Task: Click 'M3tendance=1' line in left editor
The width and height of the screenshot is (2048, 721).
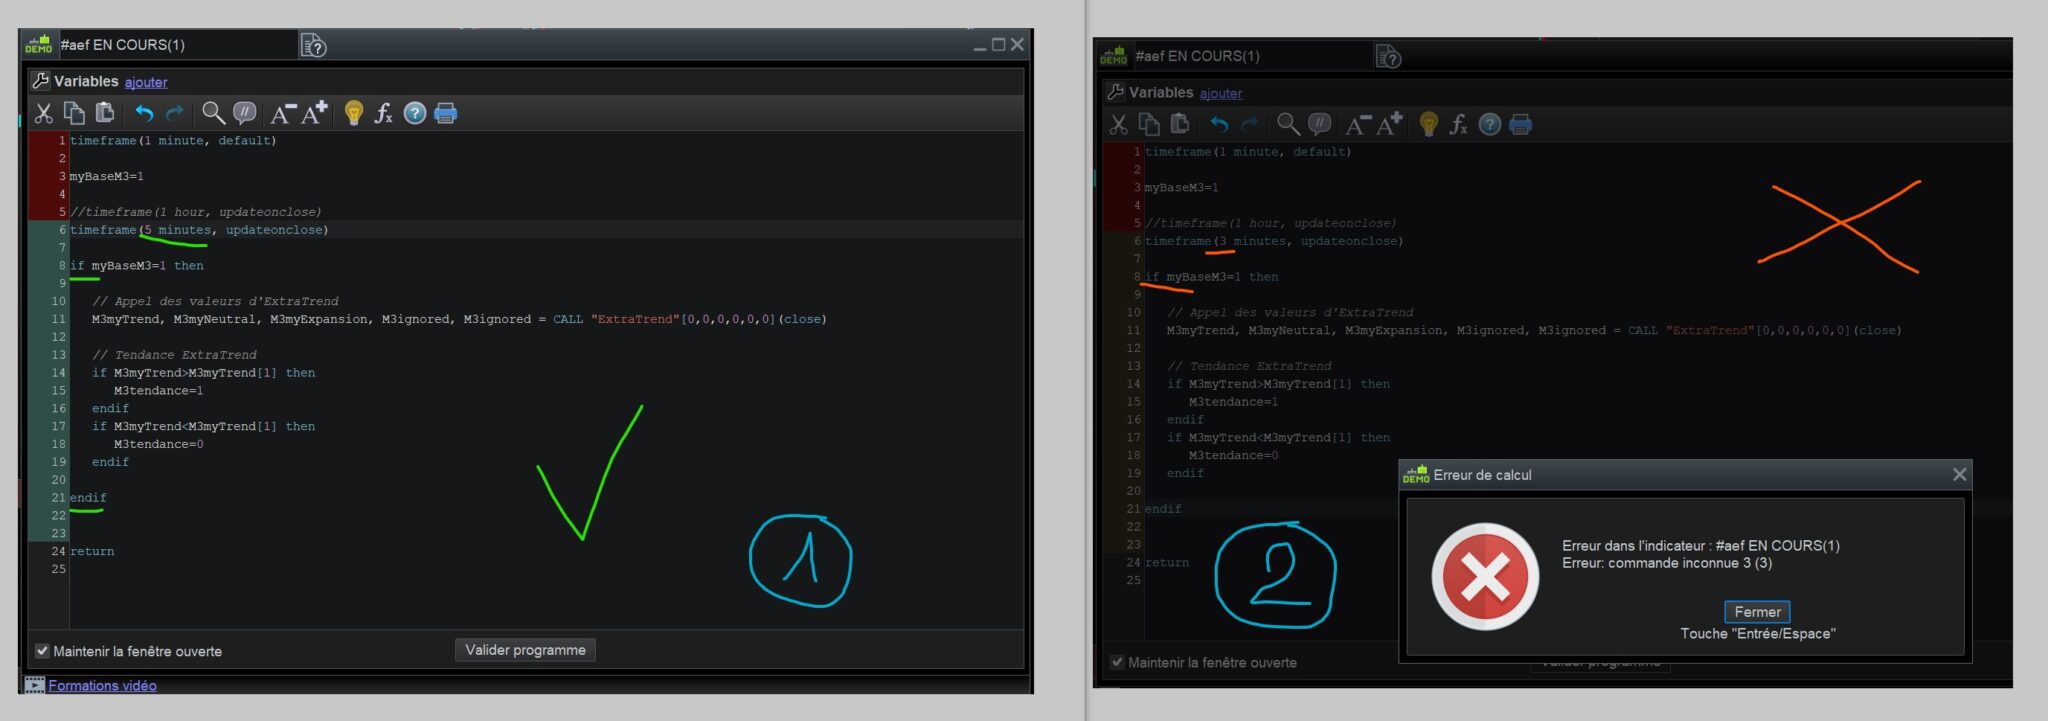Action: (x=158, y=391)
